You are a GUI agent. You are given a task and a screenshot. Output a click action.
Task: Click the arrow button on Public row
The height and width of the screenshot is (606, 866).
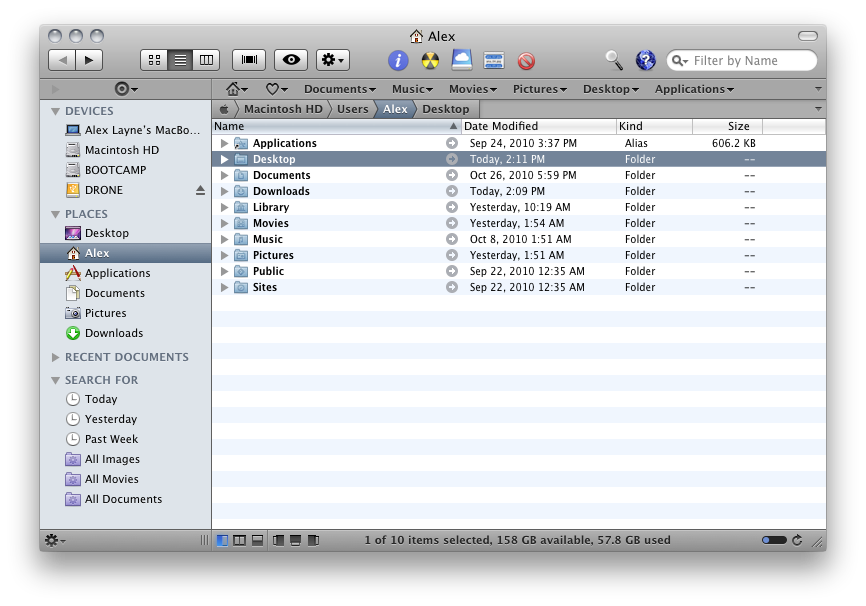(x=452, y=271)
